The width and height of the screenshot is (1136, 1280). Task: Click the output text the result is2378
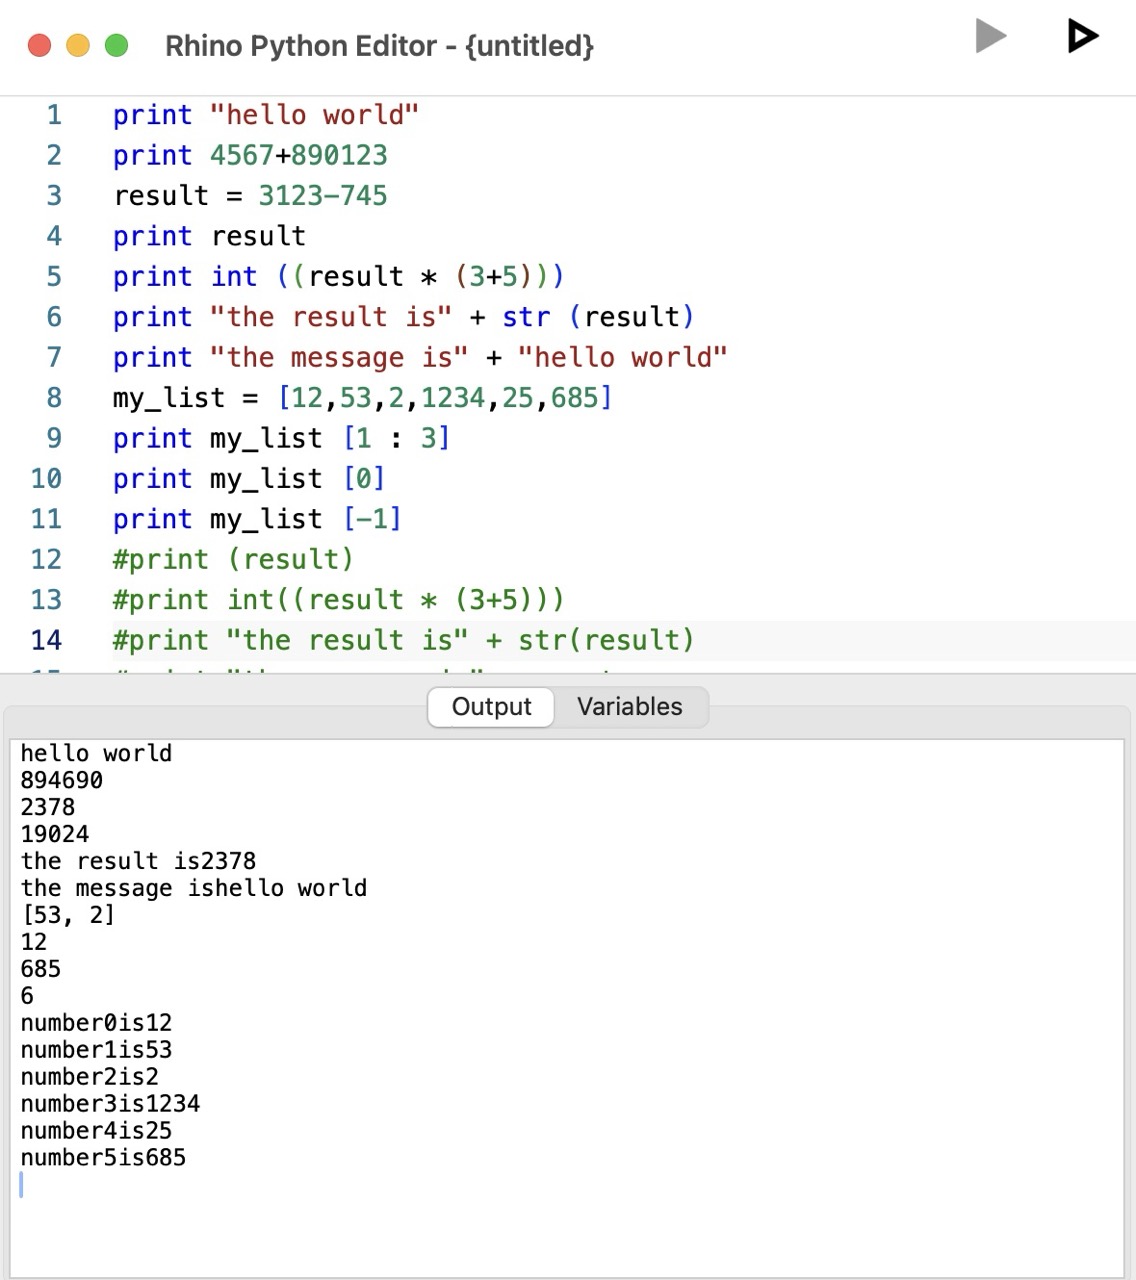click(137, 861)
